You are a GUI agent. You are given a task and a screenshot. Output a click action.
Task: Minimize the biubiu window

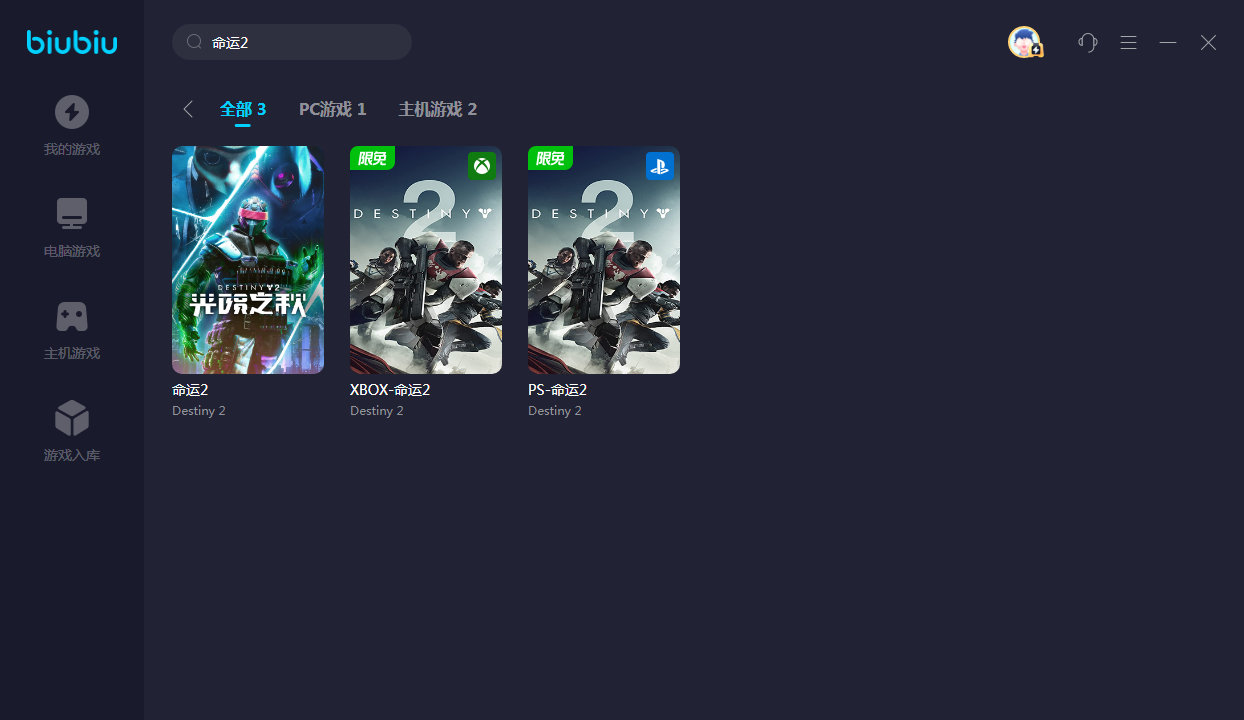[x=1168, y=42]
